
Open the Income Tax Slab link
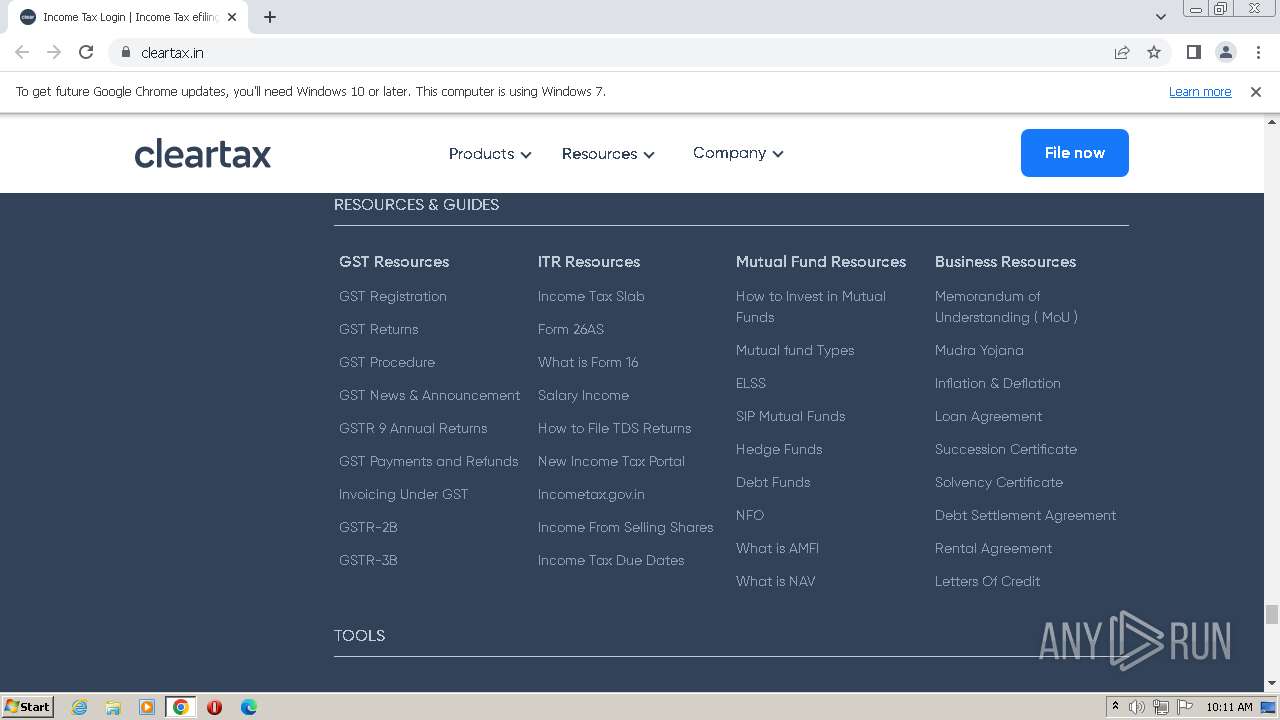coord(591,296)
